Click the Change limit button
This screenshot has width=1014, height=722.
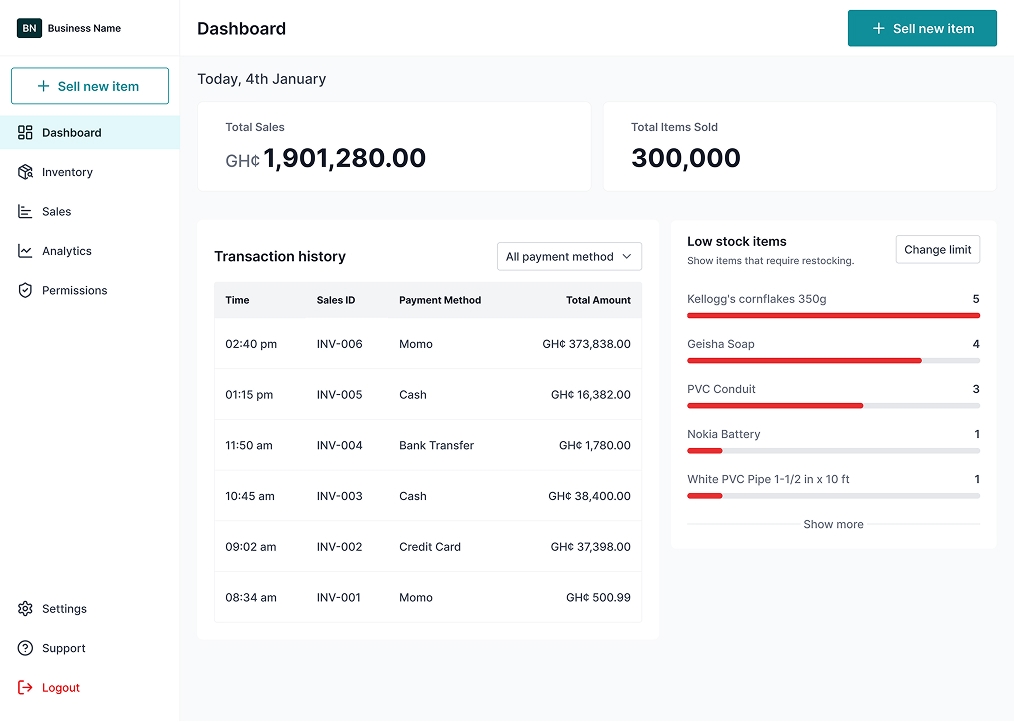click(x=937, y=249)
